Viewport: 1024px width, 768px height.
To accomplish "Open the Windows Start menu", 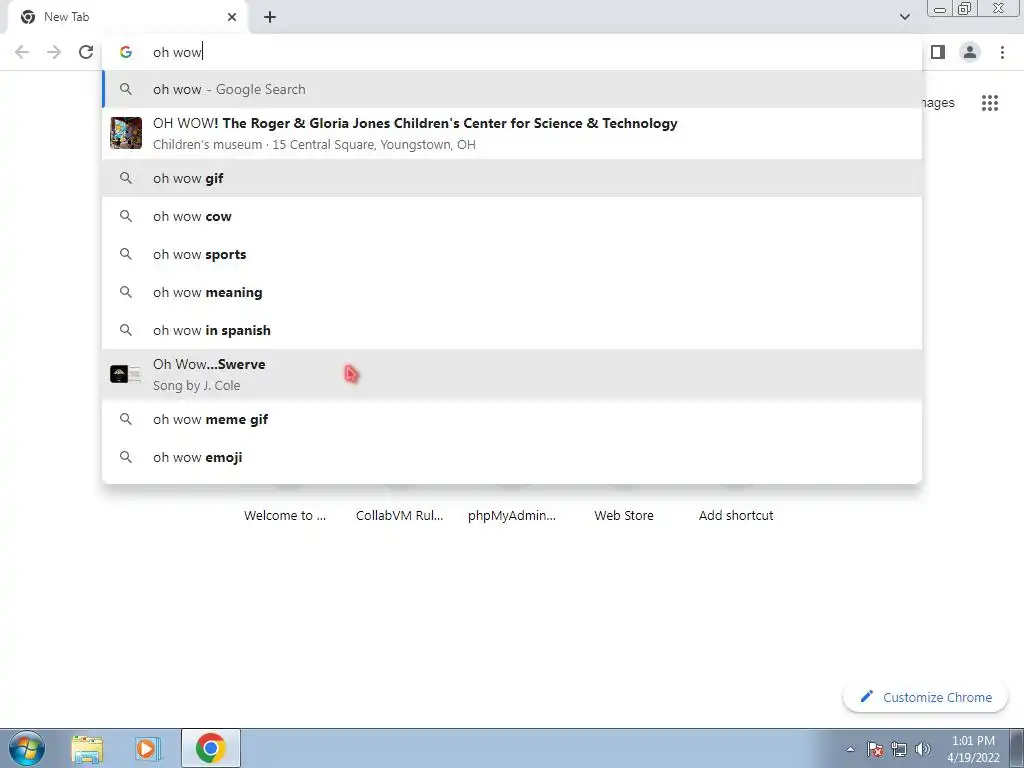I will point(27,748).
